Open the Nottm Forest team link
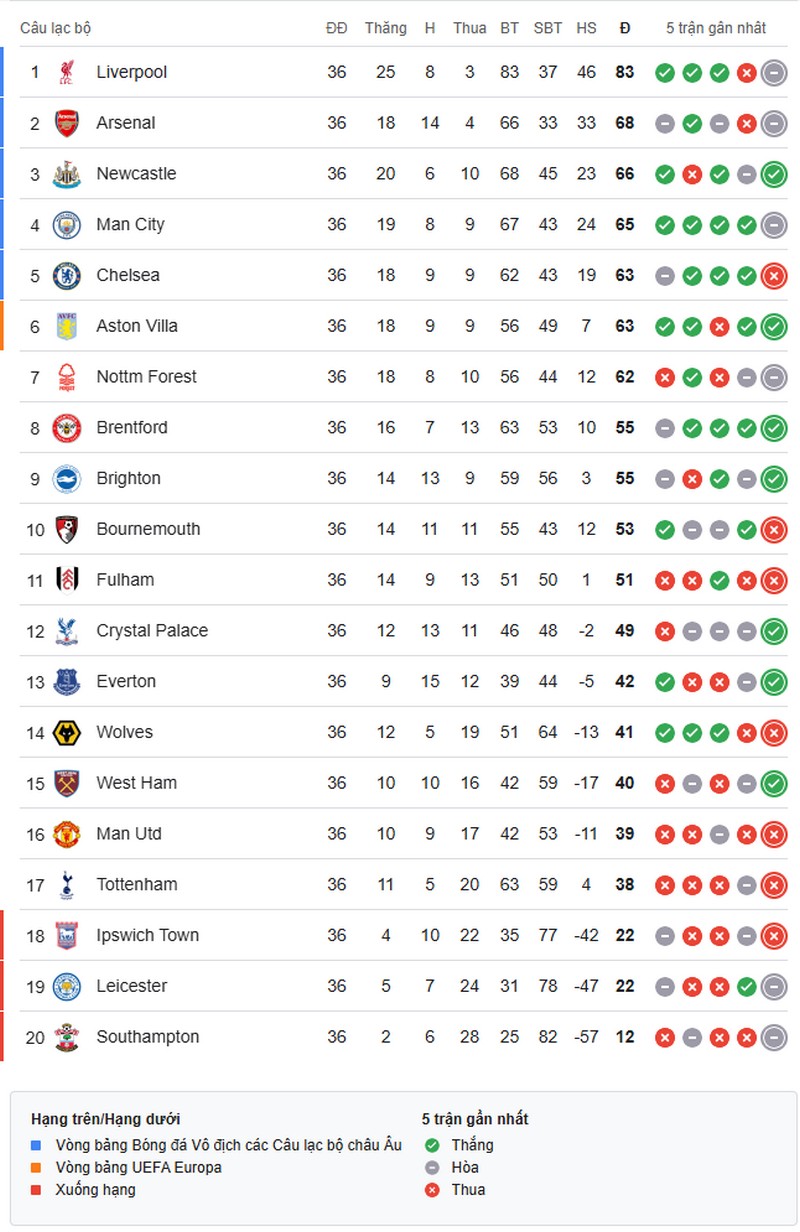Image resolution: width=800 pixels, height=1232 pixels. click(x=146, y=377)
